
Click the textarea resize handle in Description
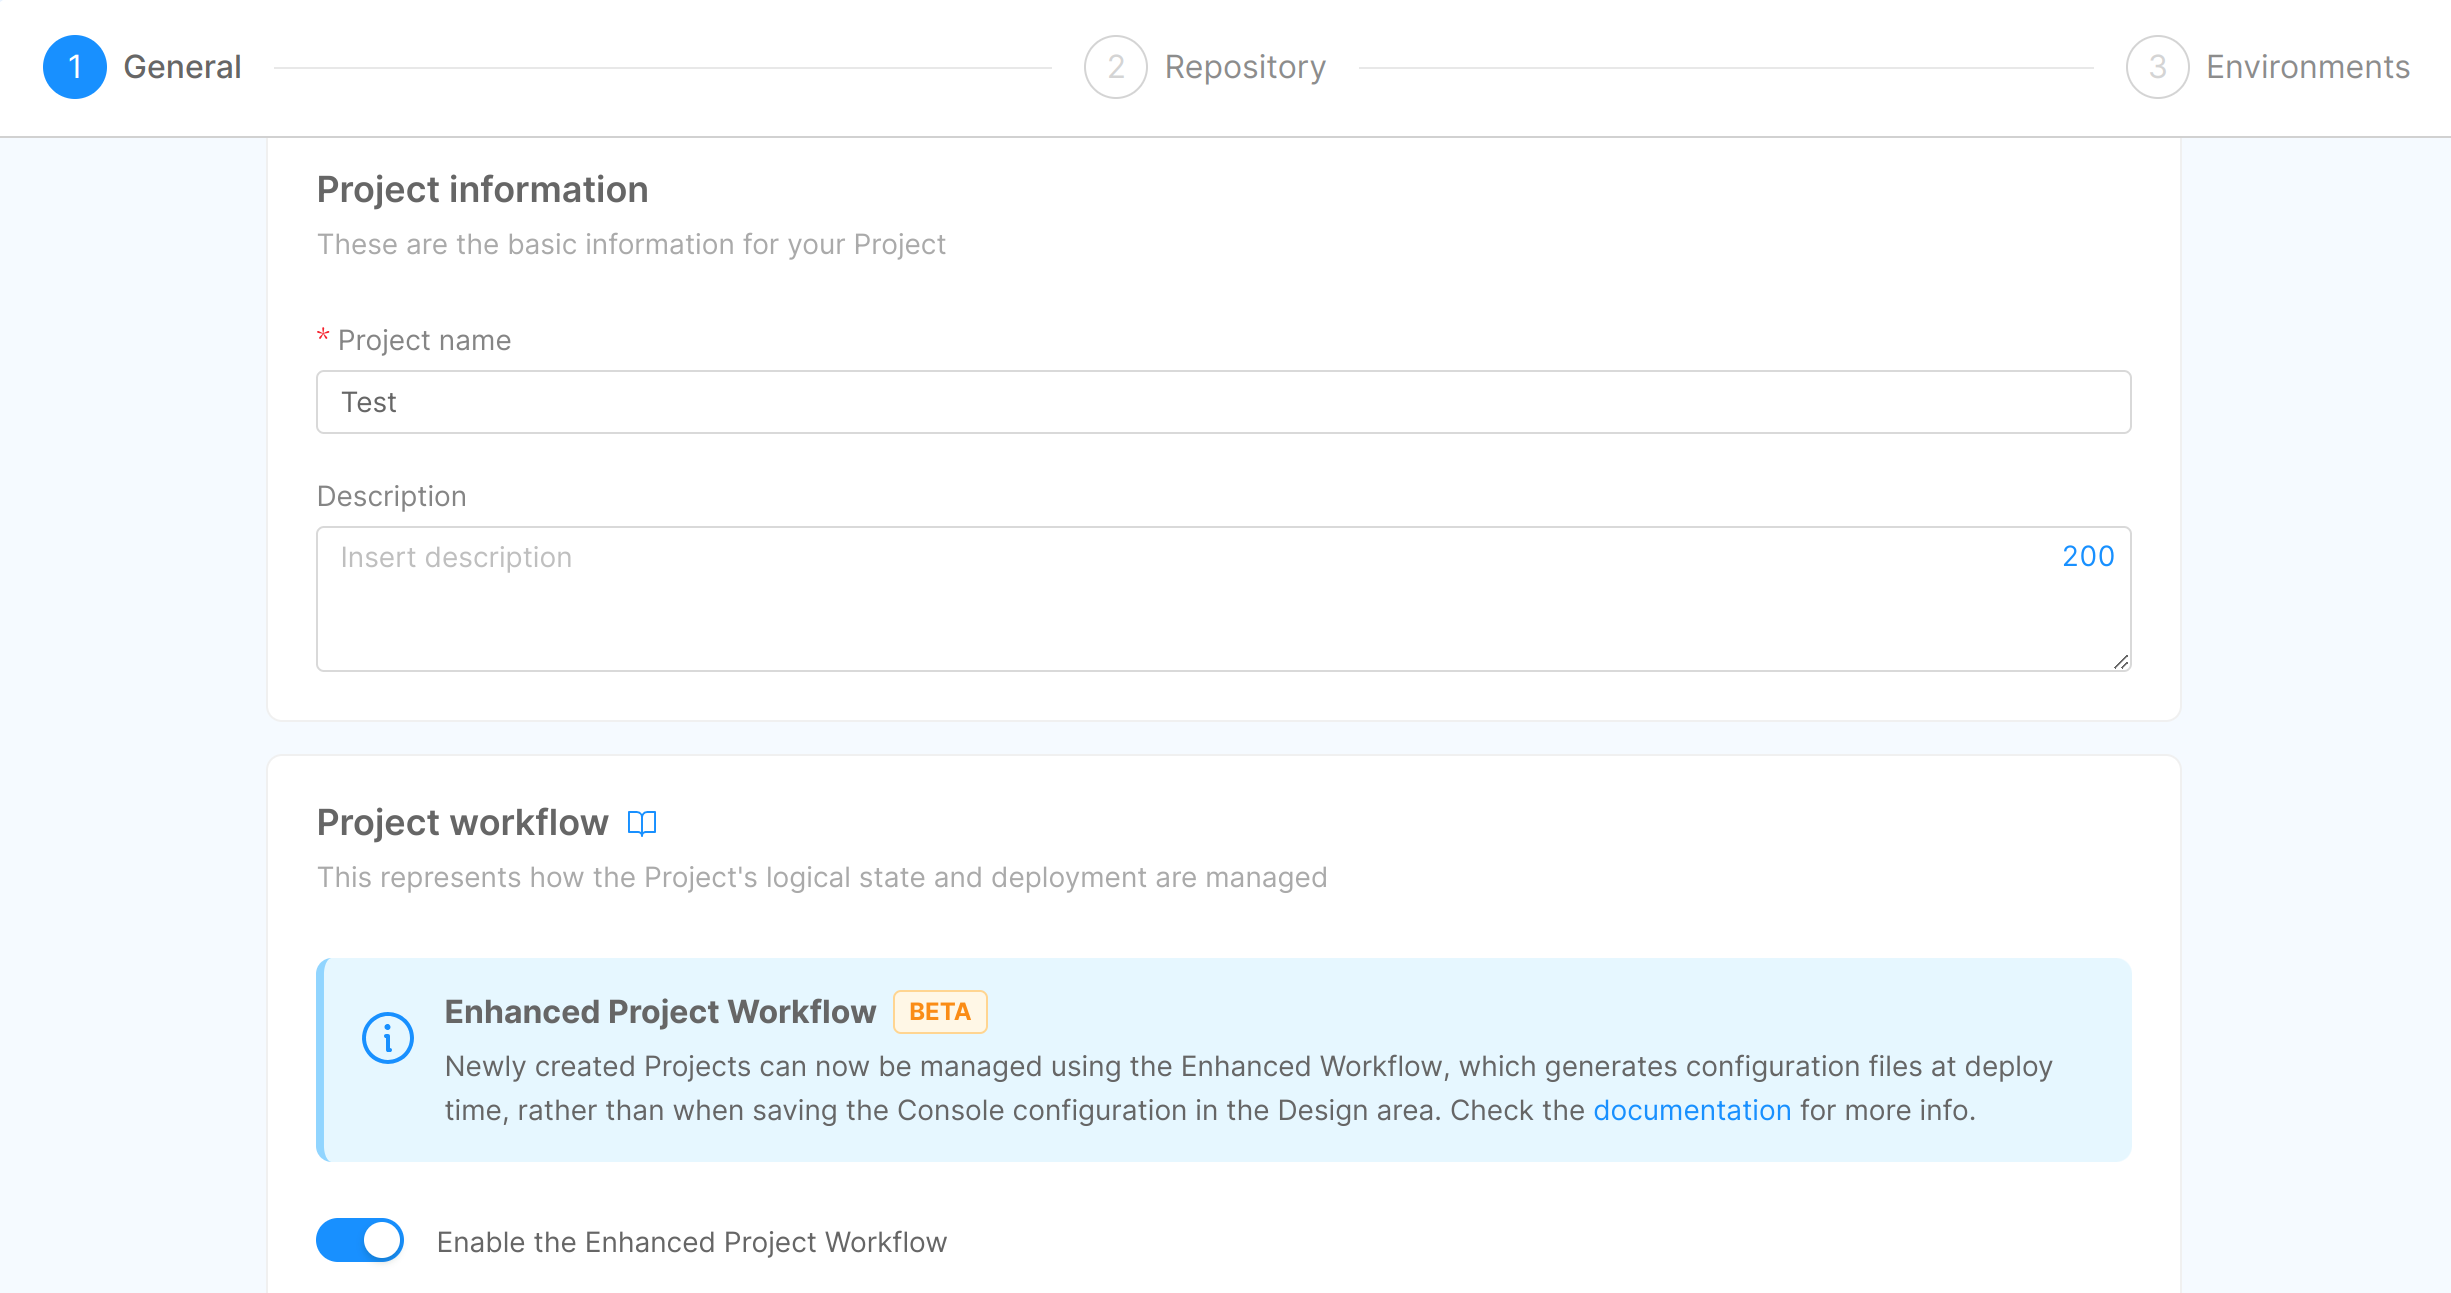2120,661
